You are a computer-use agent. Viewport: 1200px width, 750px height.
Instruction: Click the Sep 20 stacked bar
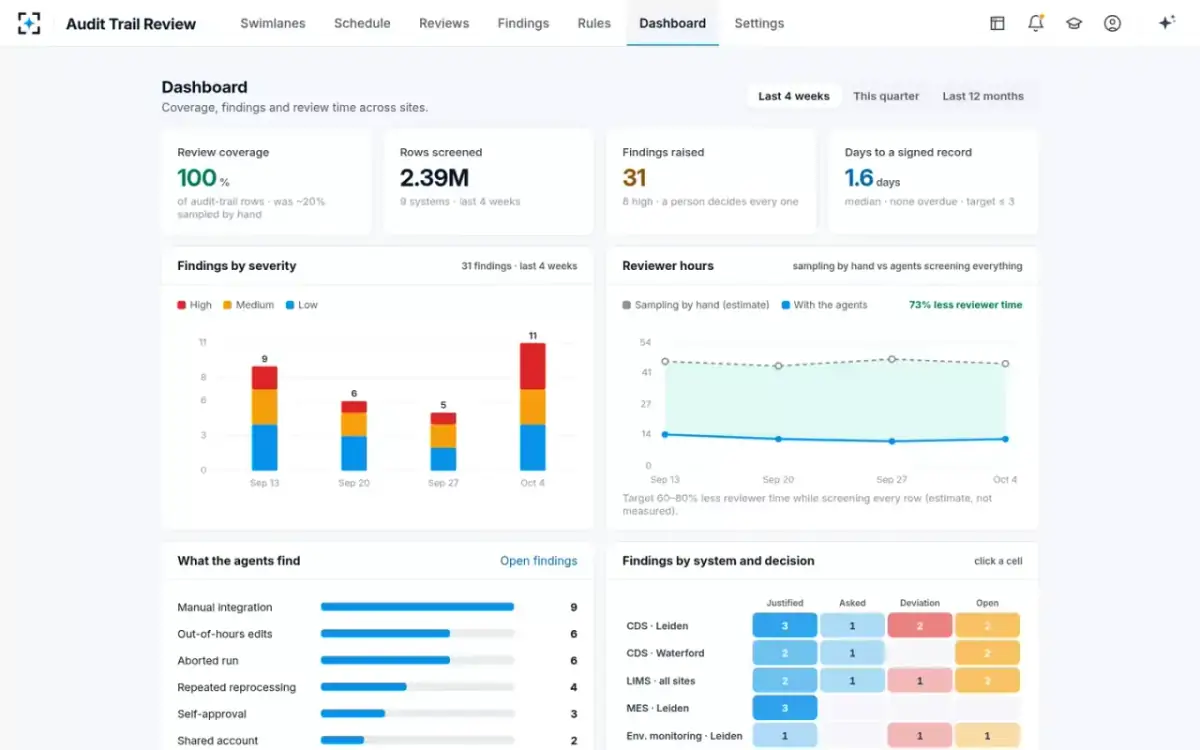point(354,436)
